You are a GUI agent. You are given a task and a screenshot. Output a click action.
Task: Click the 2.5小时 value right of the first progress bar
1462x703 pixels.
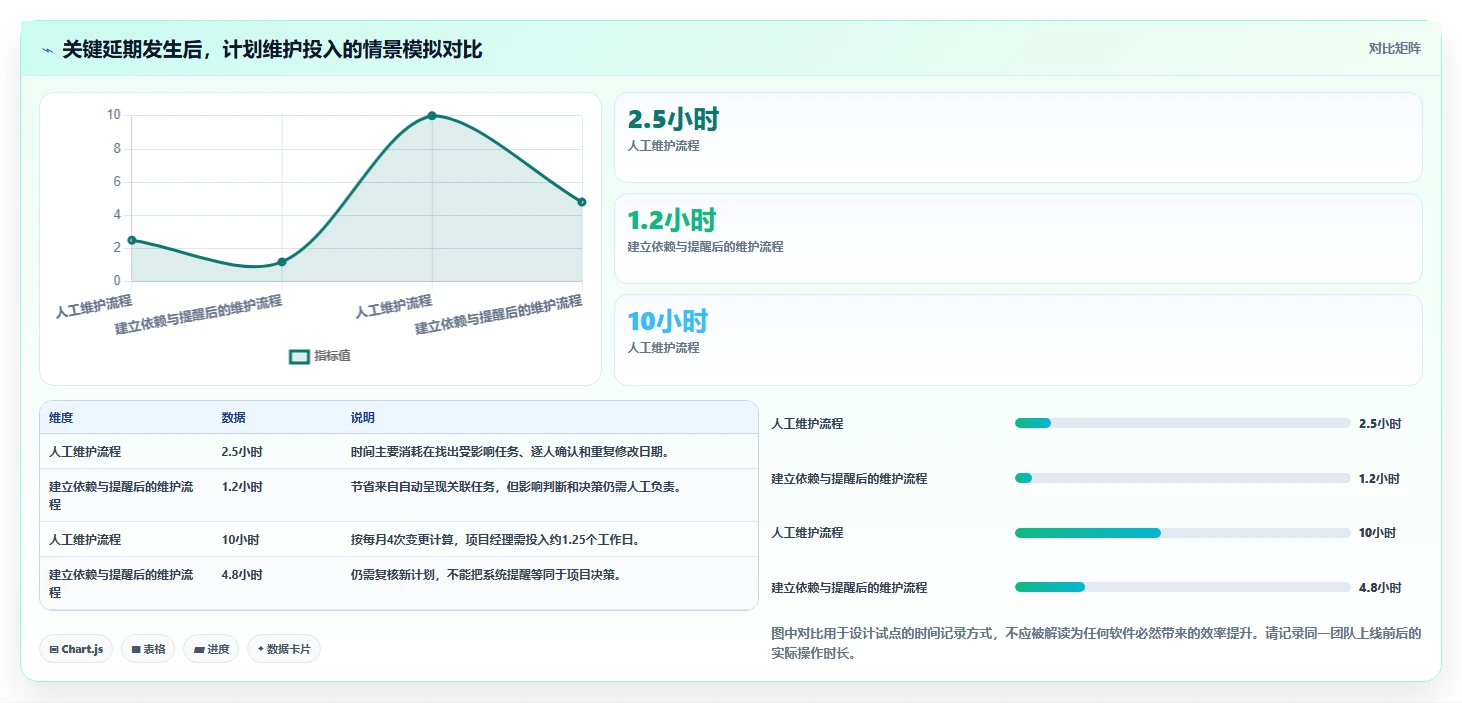point(1380,424)
